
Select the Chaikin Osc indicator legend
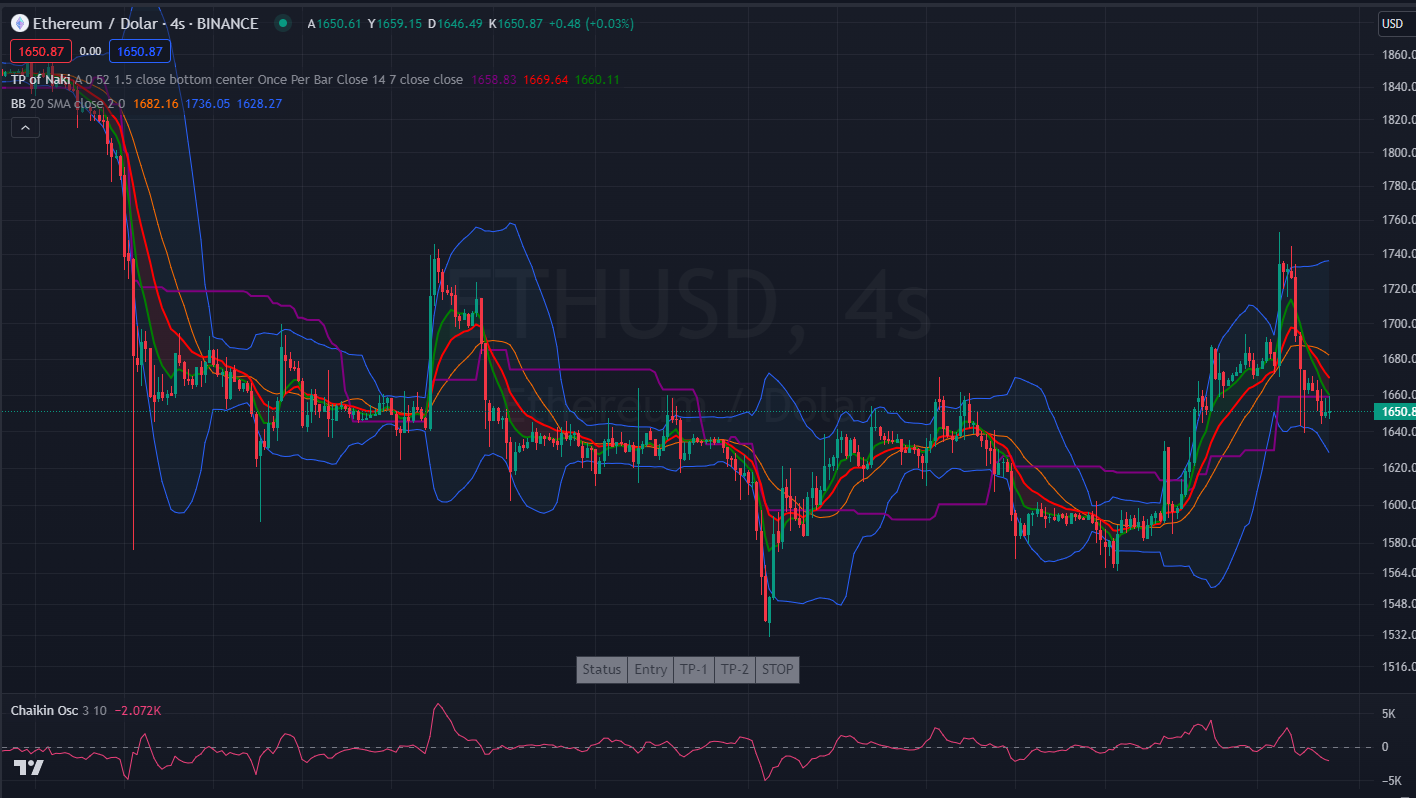tap(57, 710)
